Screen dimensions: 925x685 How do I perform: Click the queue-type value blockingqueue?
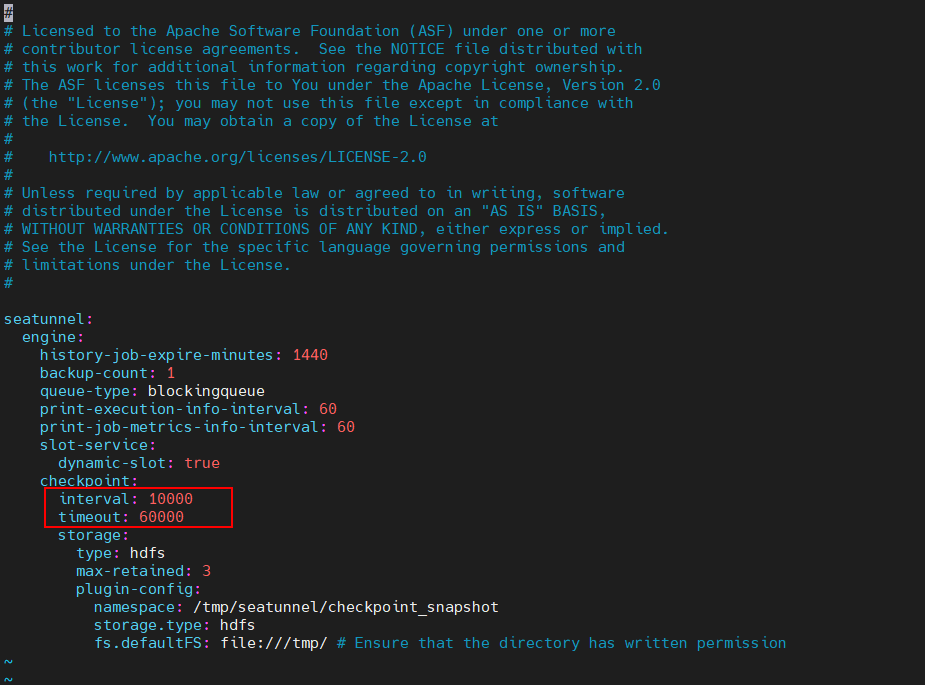pos(206,391)
